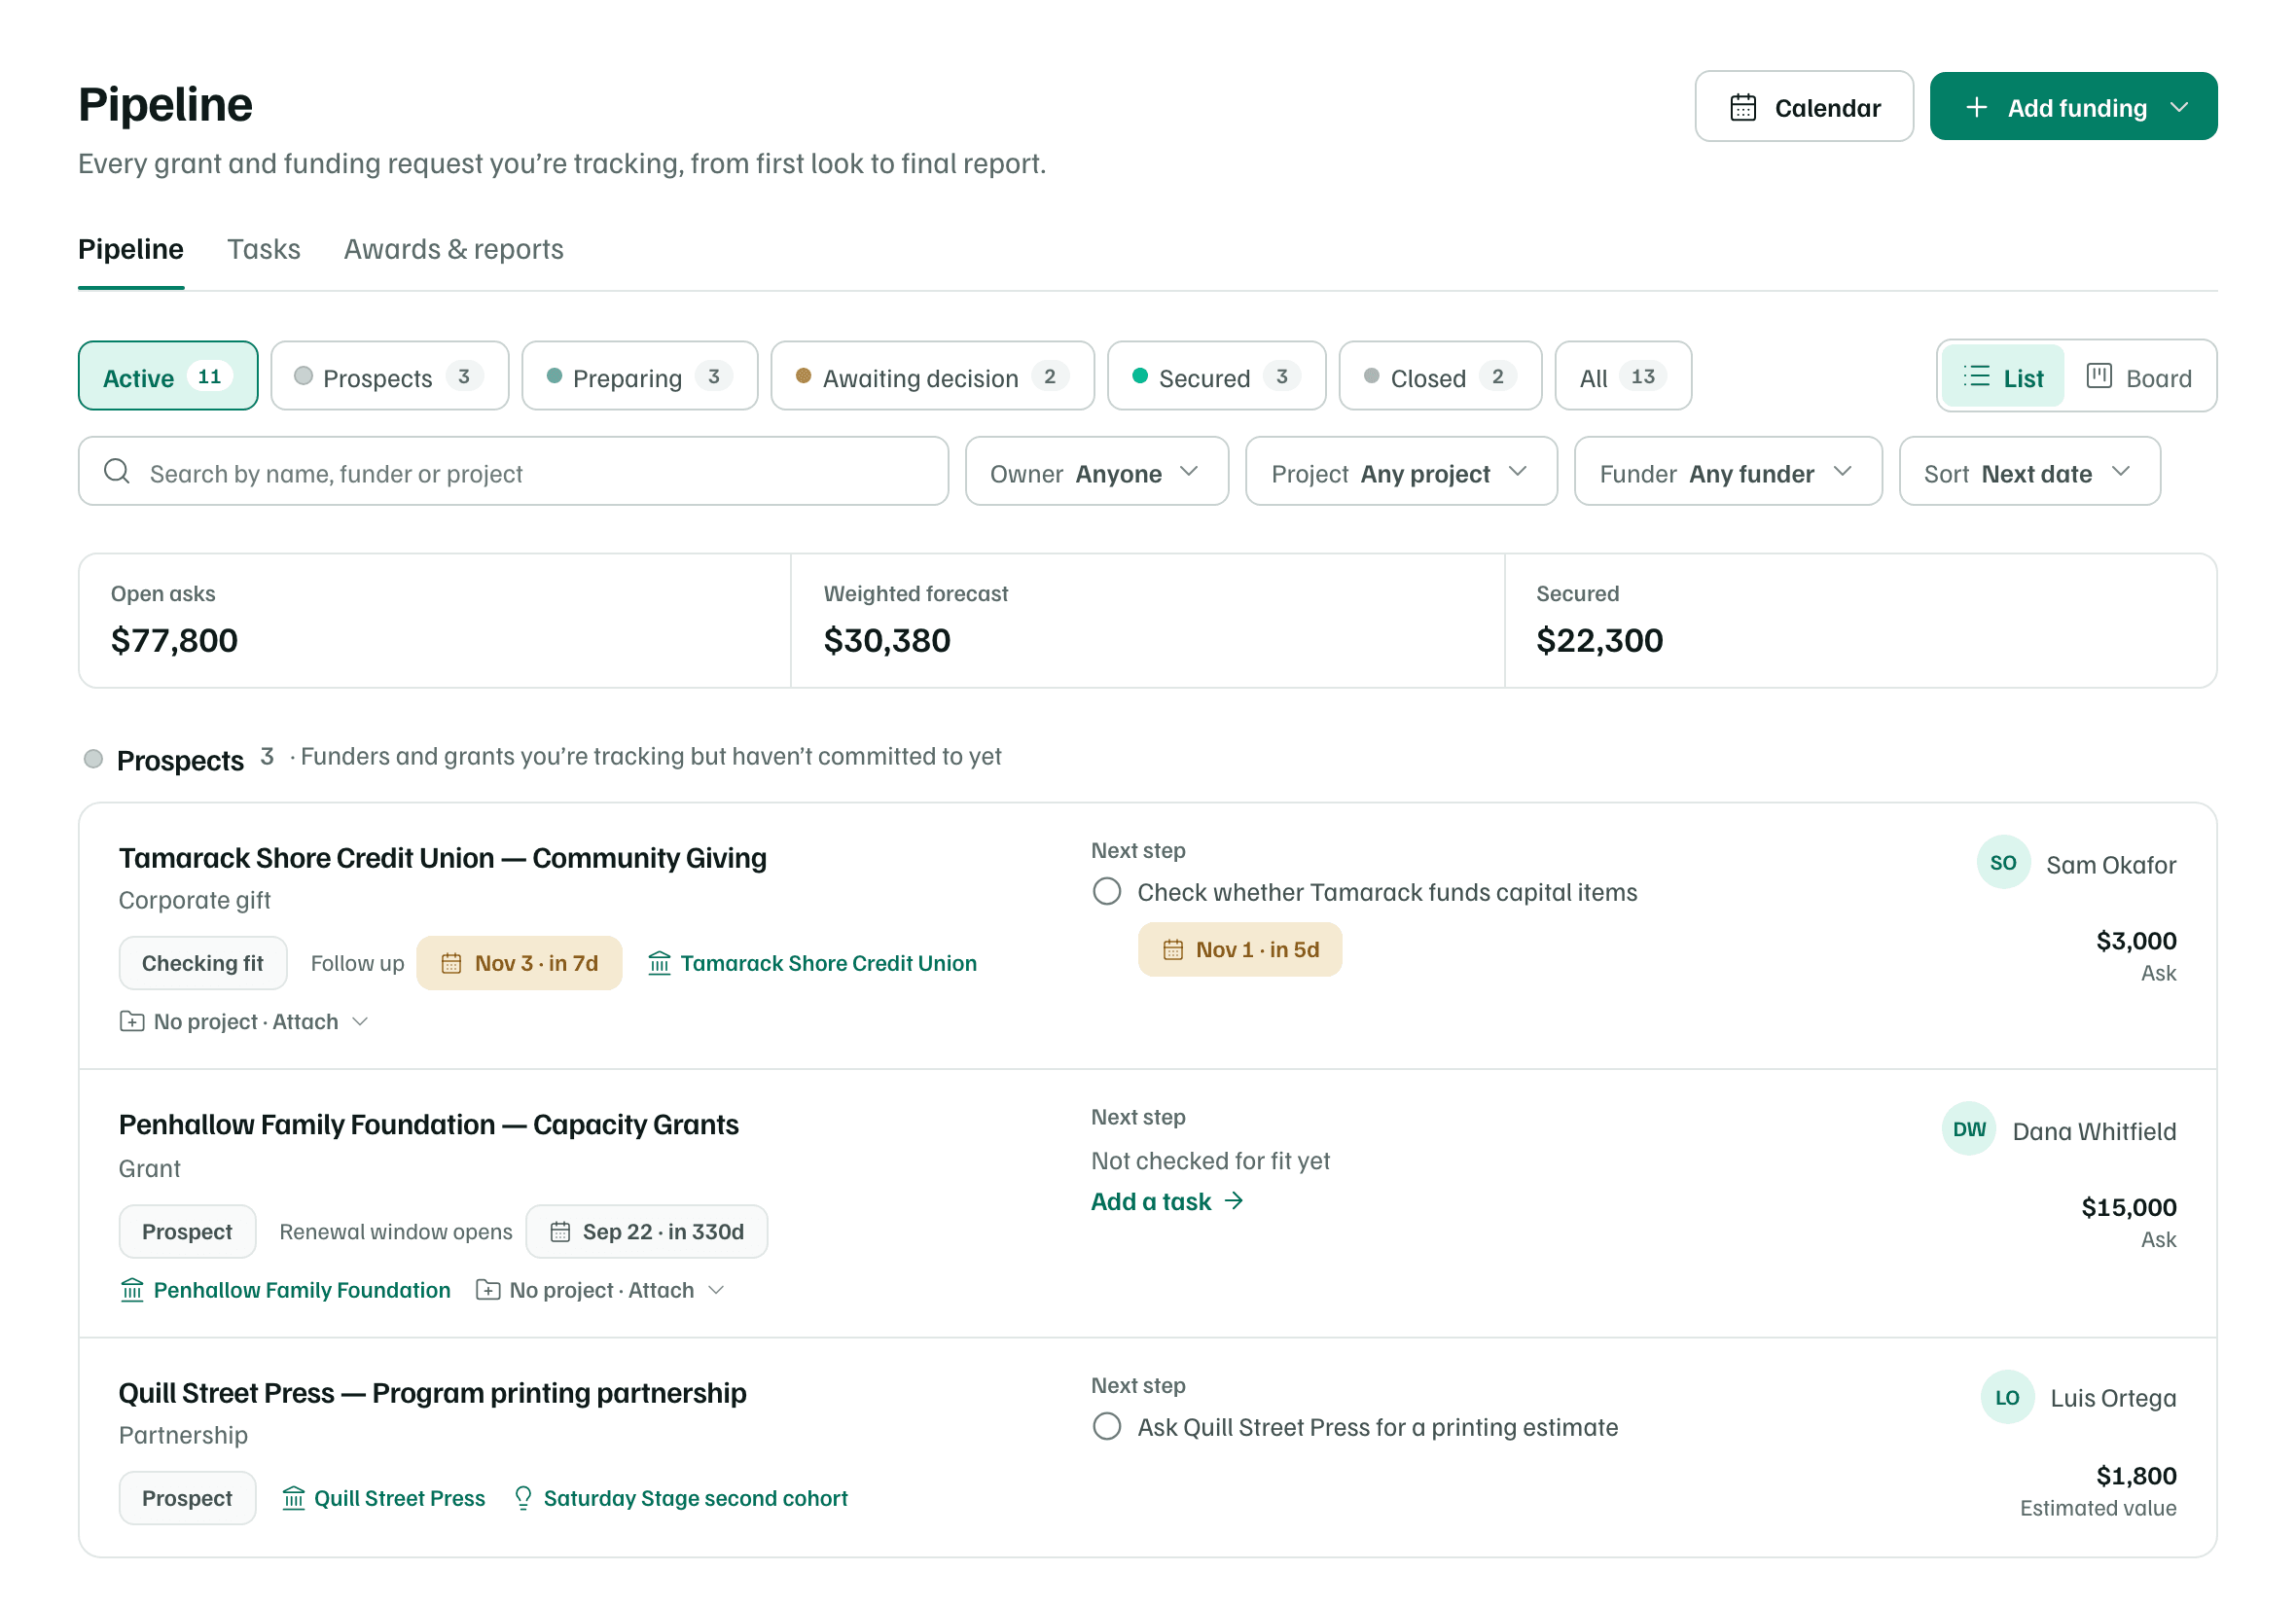This screenshot has height=1607, width=2296.
Task: Click the Nov 1 in 5d due chip
Action: (x=1239, y=949)
